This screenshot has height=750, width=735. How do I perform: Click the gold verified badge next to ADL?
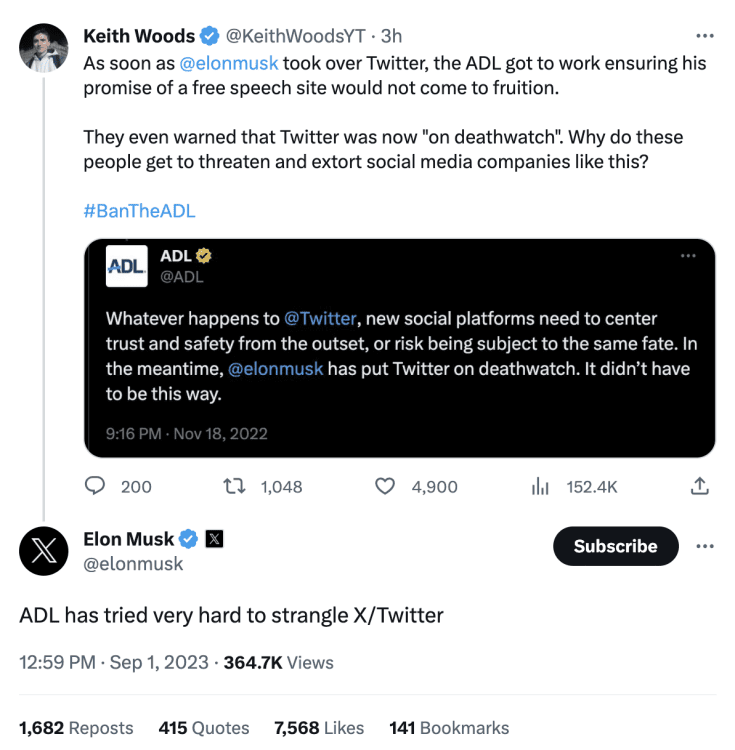[x=205, y=256]
